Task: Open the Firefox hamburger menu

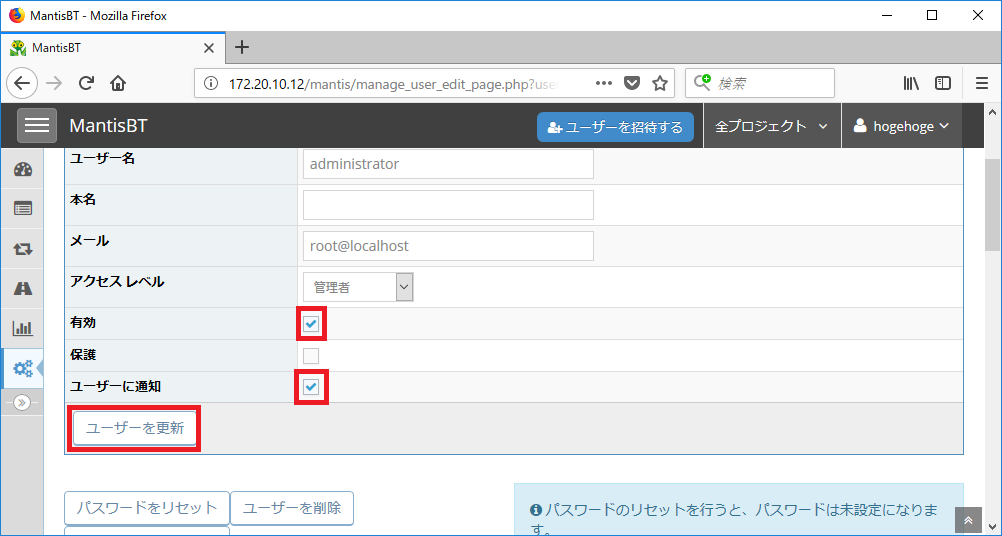Action: pyautogui.click(x=982, y=83)
